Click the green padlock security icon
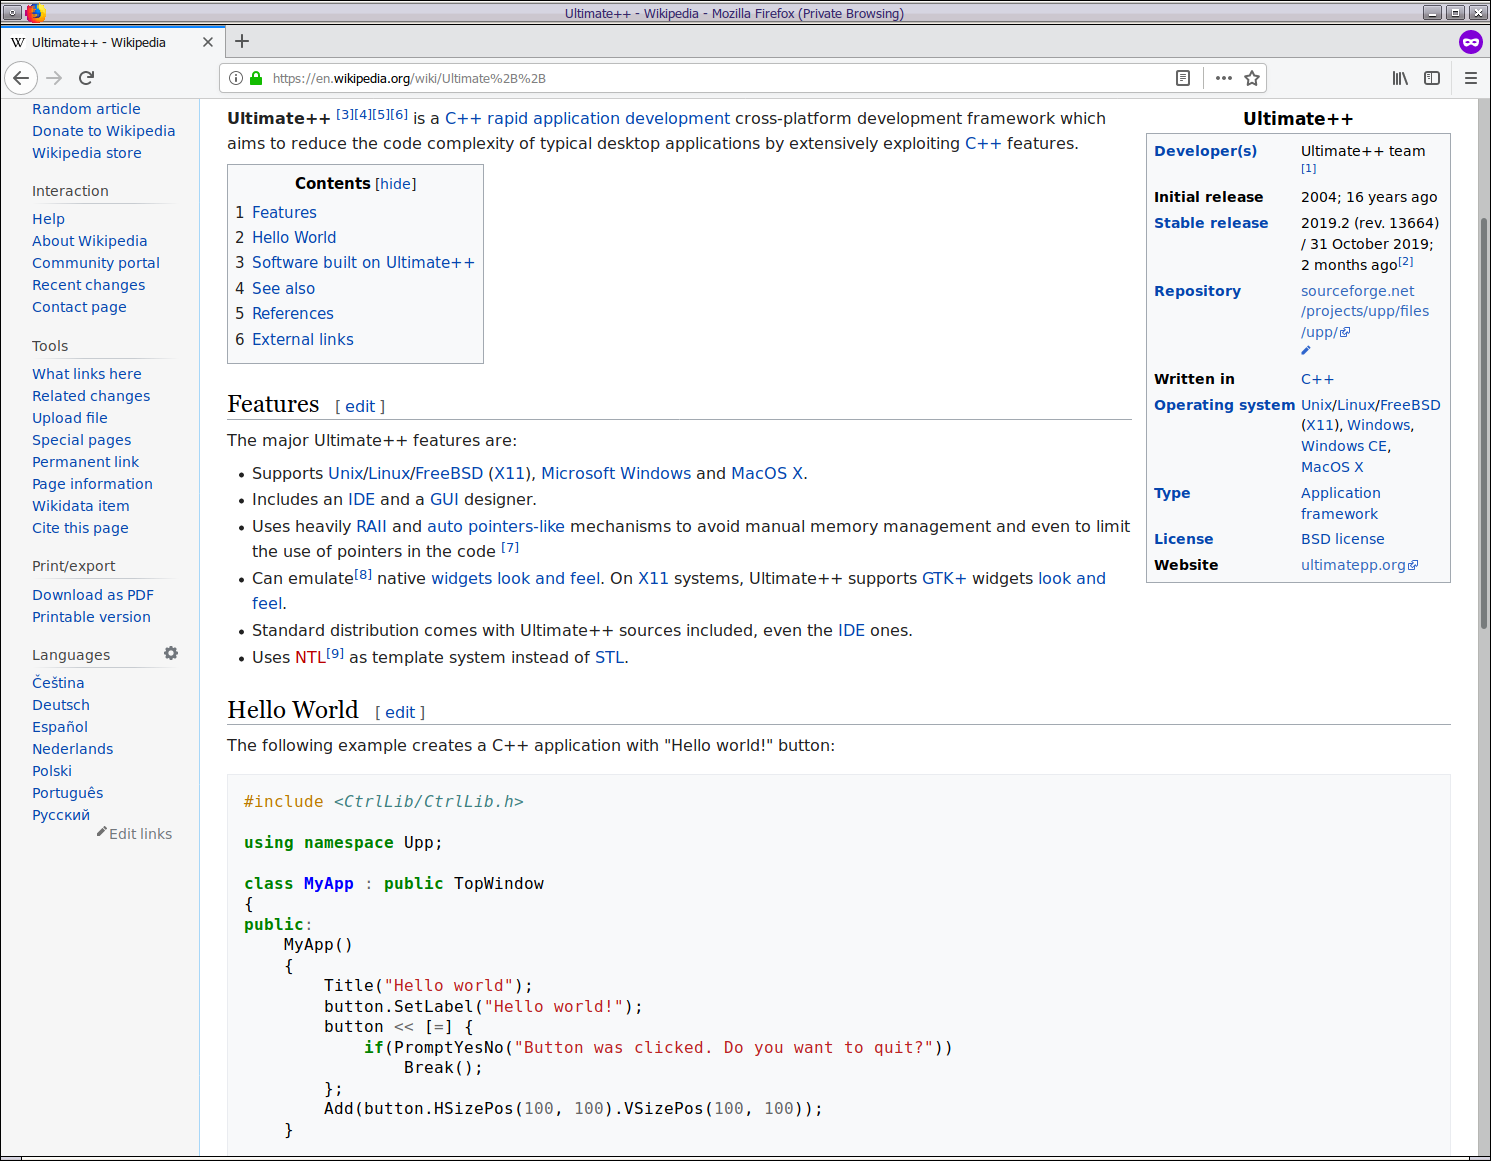Image resolution: width=1491 pixels, height=1161 pixels. click(256, 78)
